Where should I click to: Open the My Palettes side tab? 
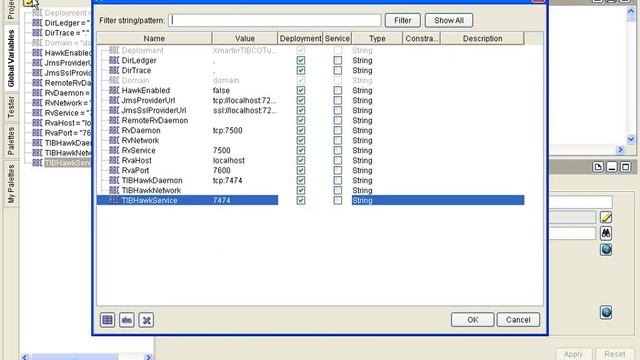(x=11, y=184)
